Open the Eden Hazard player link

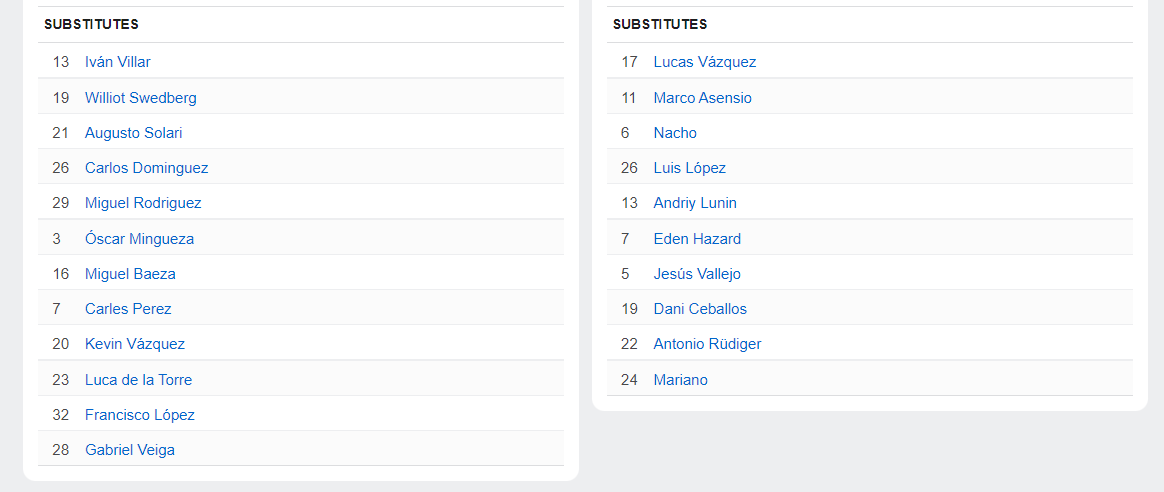(697, 238)
